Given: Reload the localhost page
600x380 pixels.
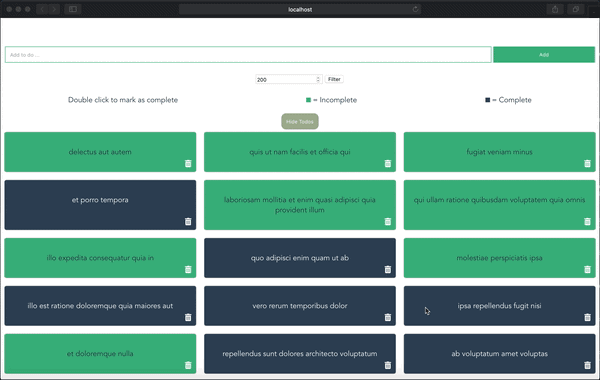Looking at the screenshot, I should click(x=415, y=9).
